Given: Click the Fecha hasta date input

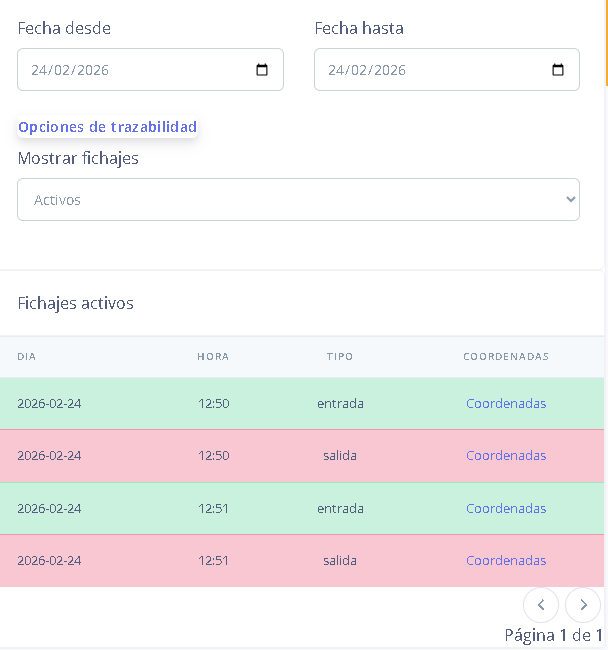Looking at the screenshot, I should [447, 70].
